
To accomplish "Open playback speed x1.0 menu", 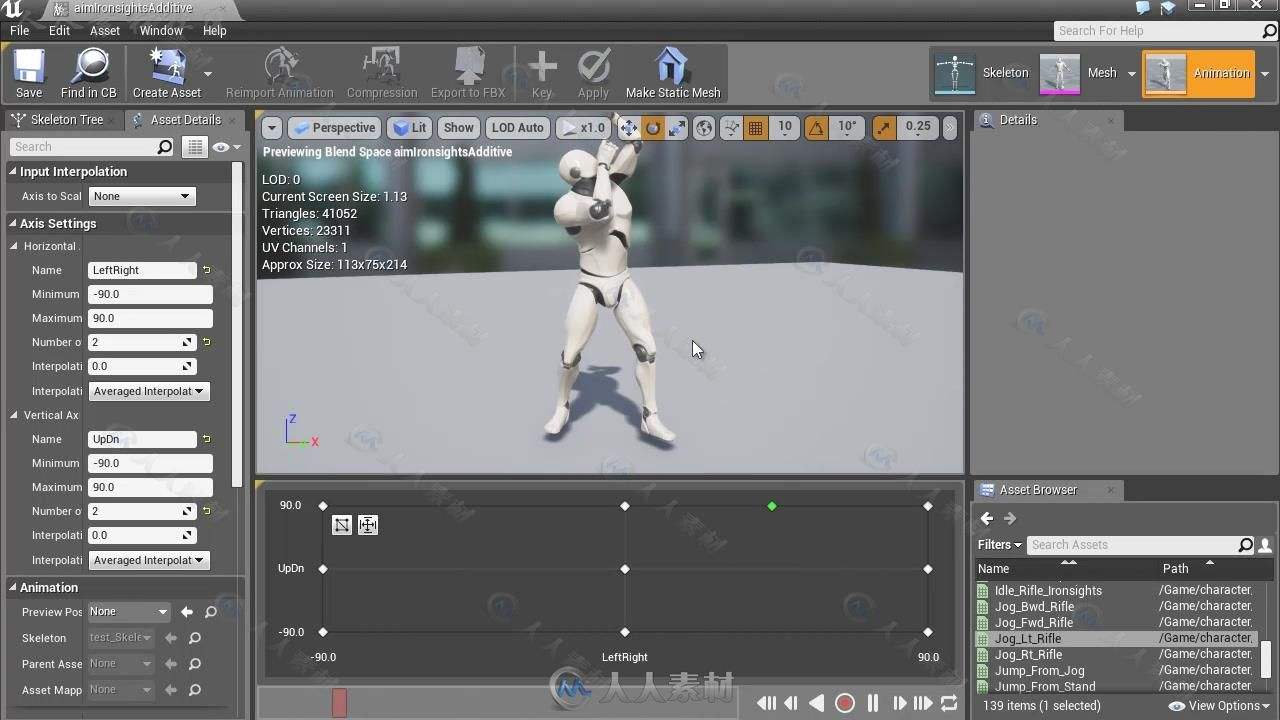I will coord(582,128).
